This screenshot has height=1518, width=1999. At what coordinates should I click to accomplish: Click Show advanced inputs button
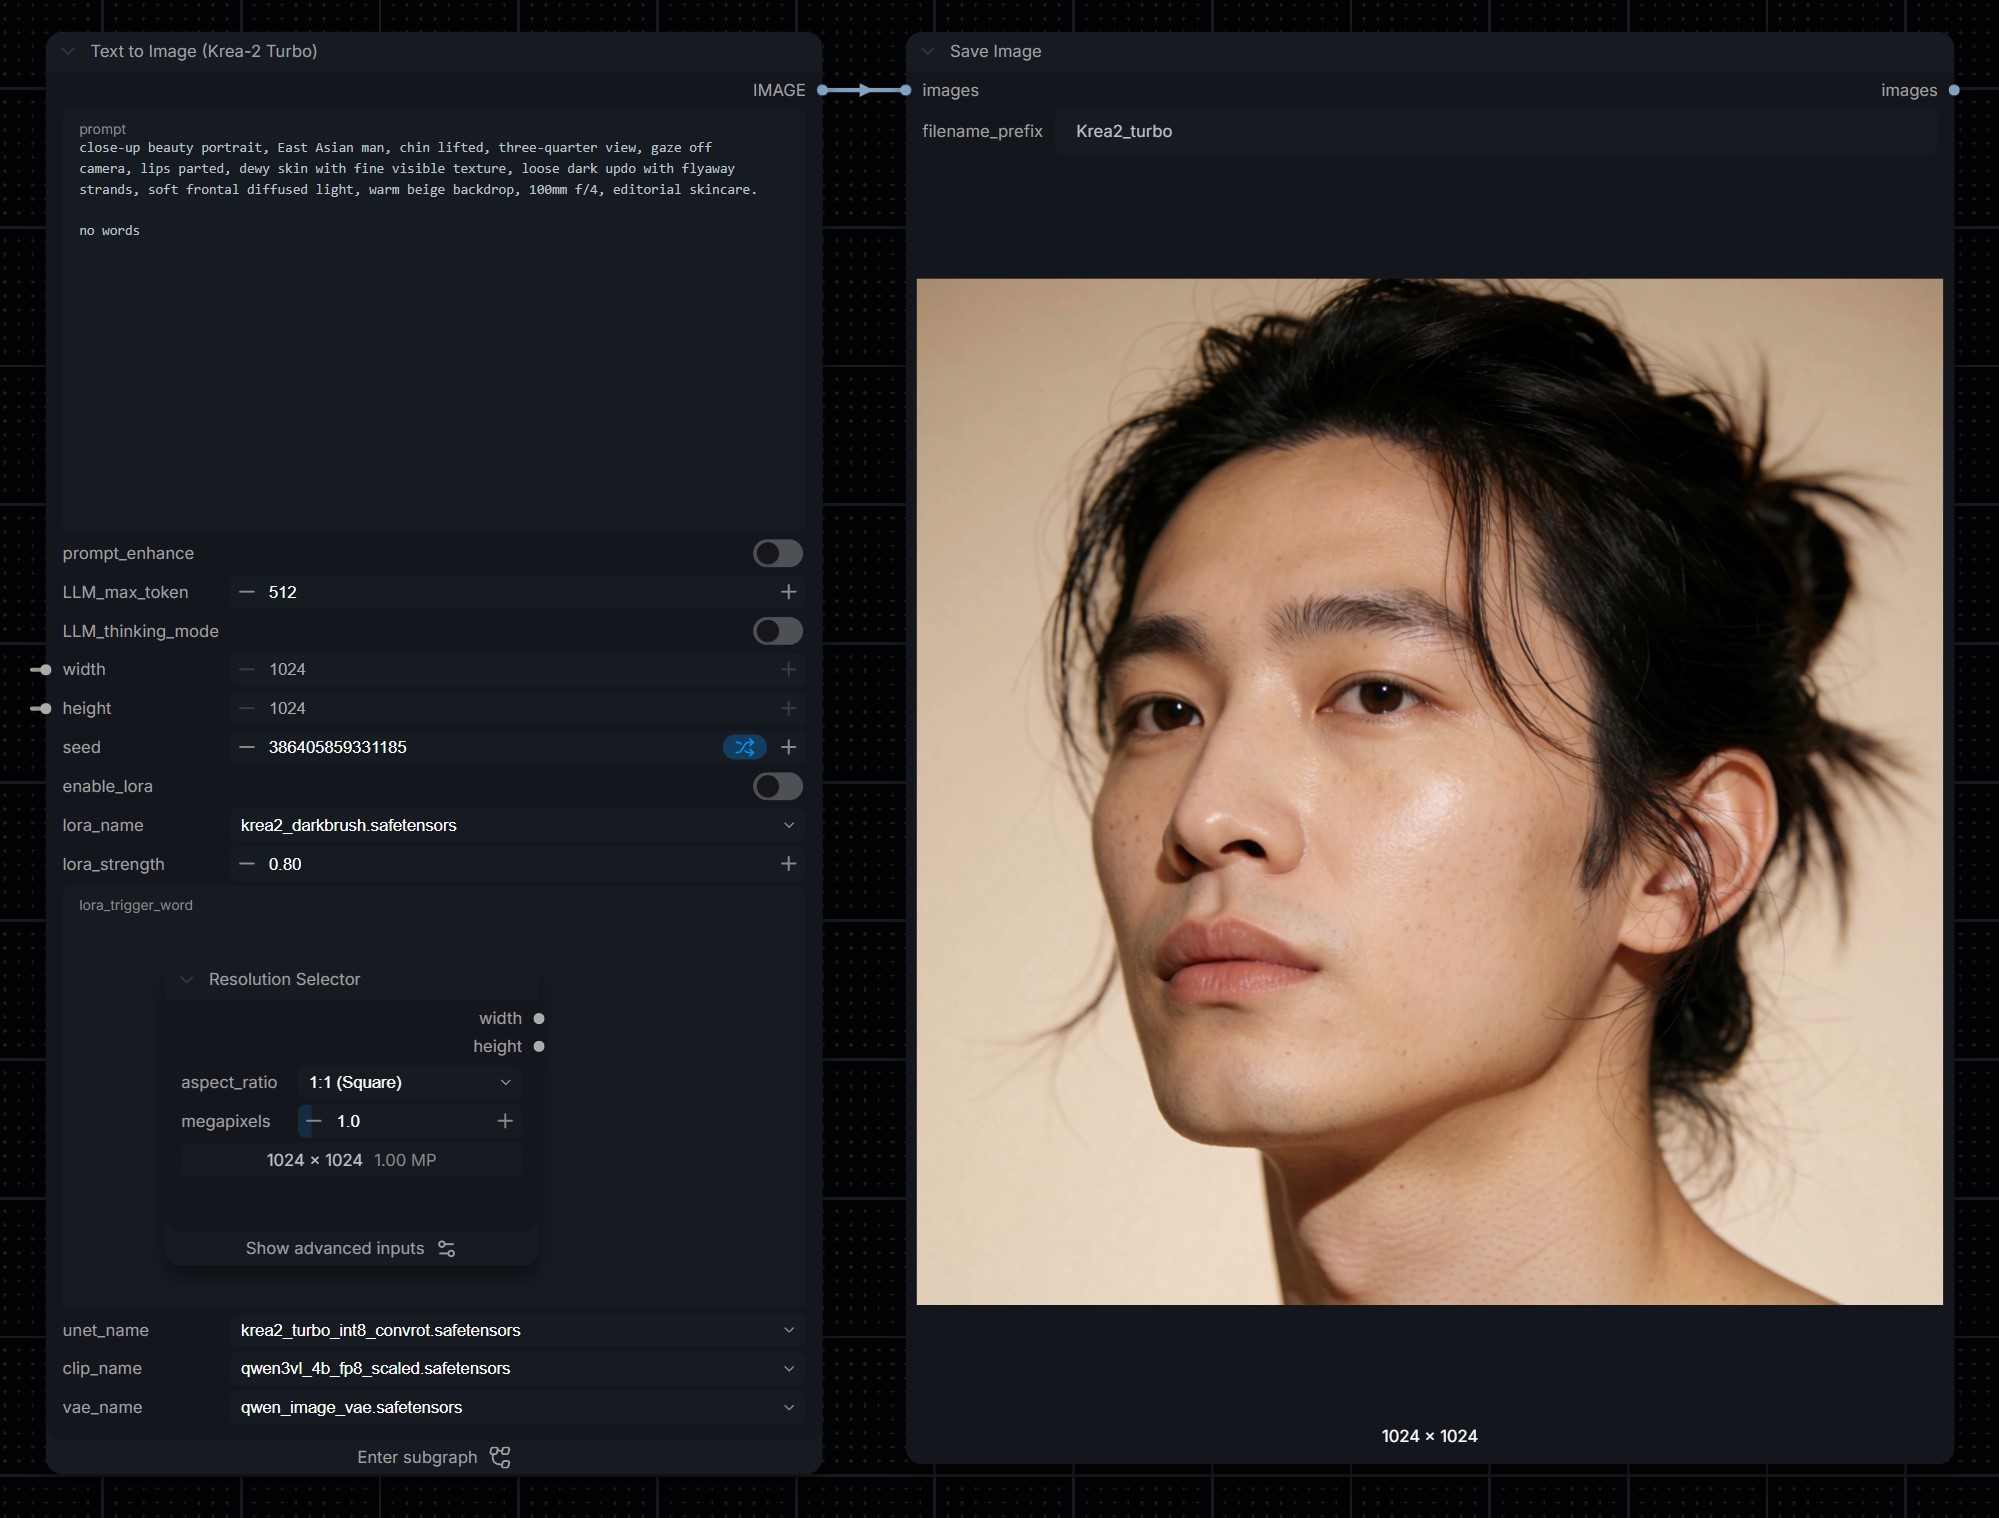point(351,1248)
